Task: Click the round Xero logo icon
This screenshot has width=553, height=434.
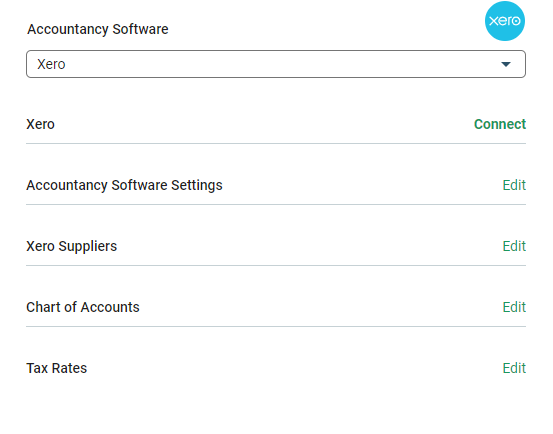Action: [x=505, y=21]
